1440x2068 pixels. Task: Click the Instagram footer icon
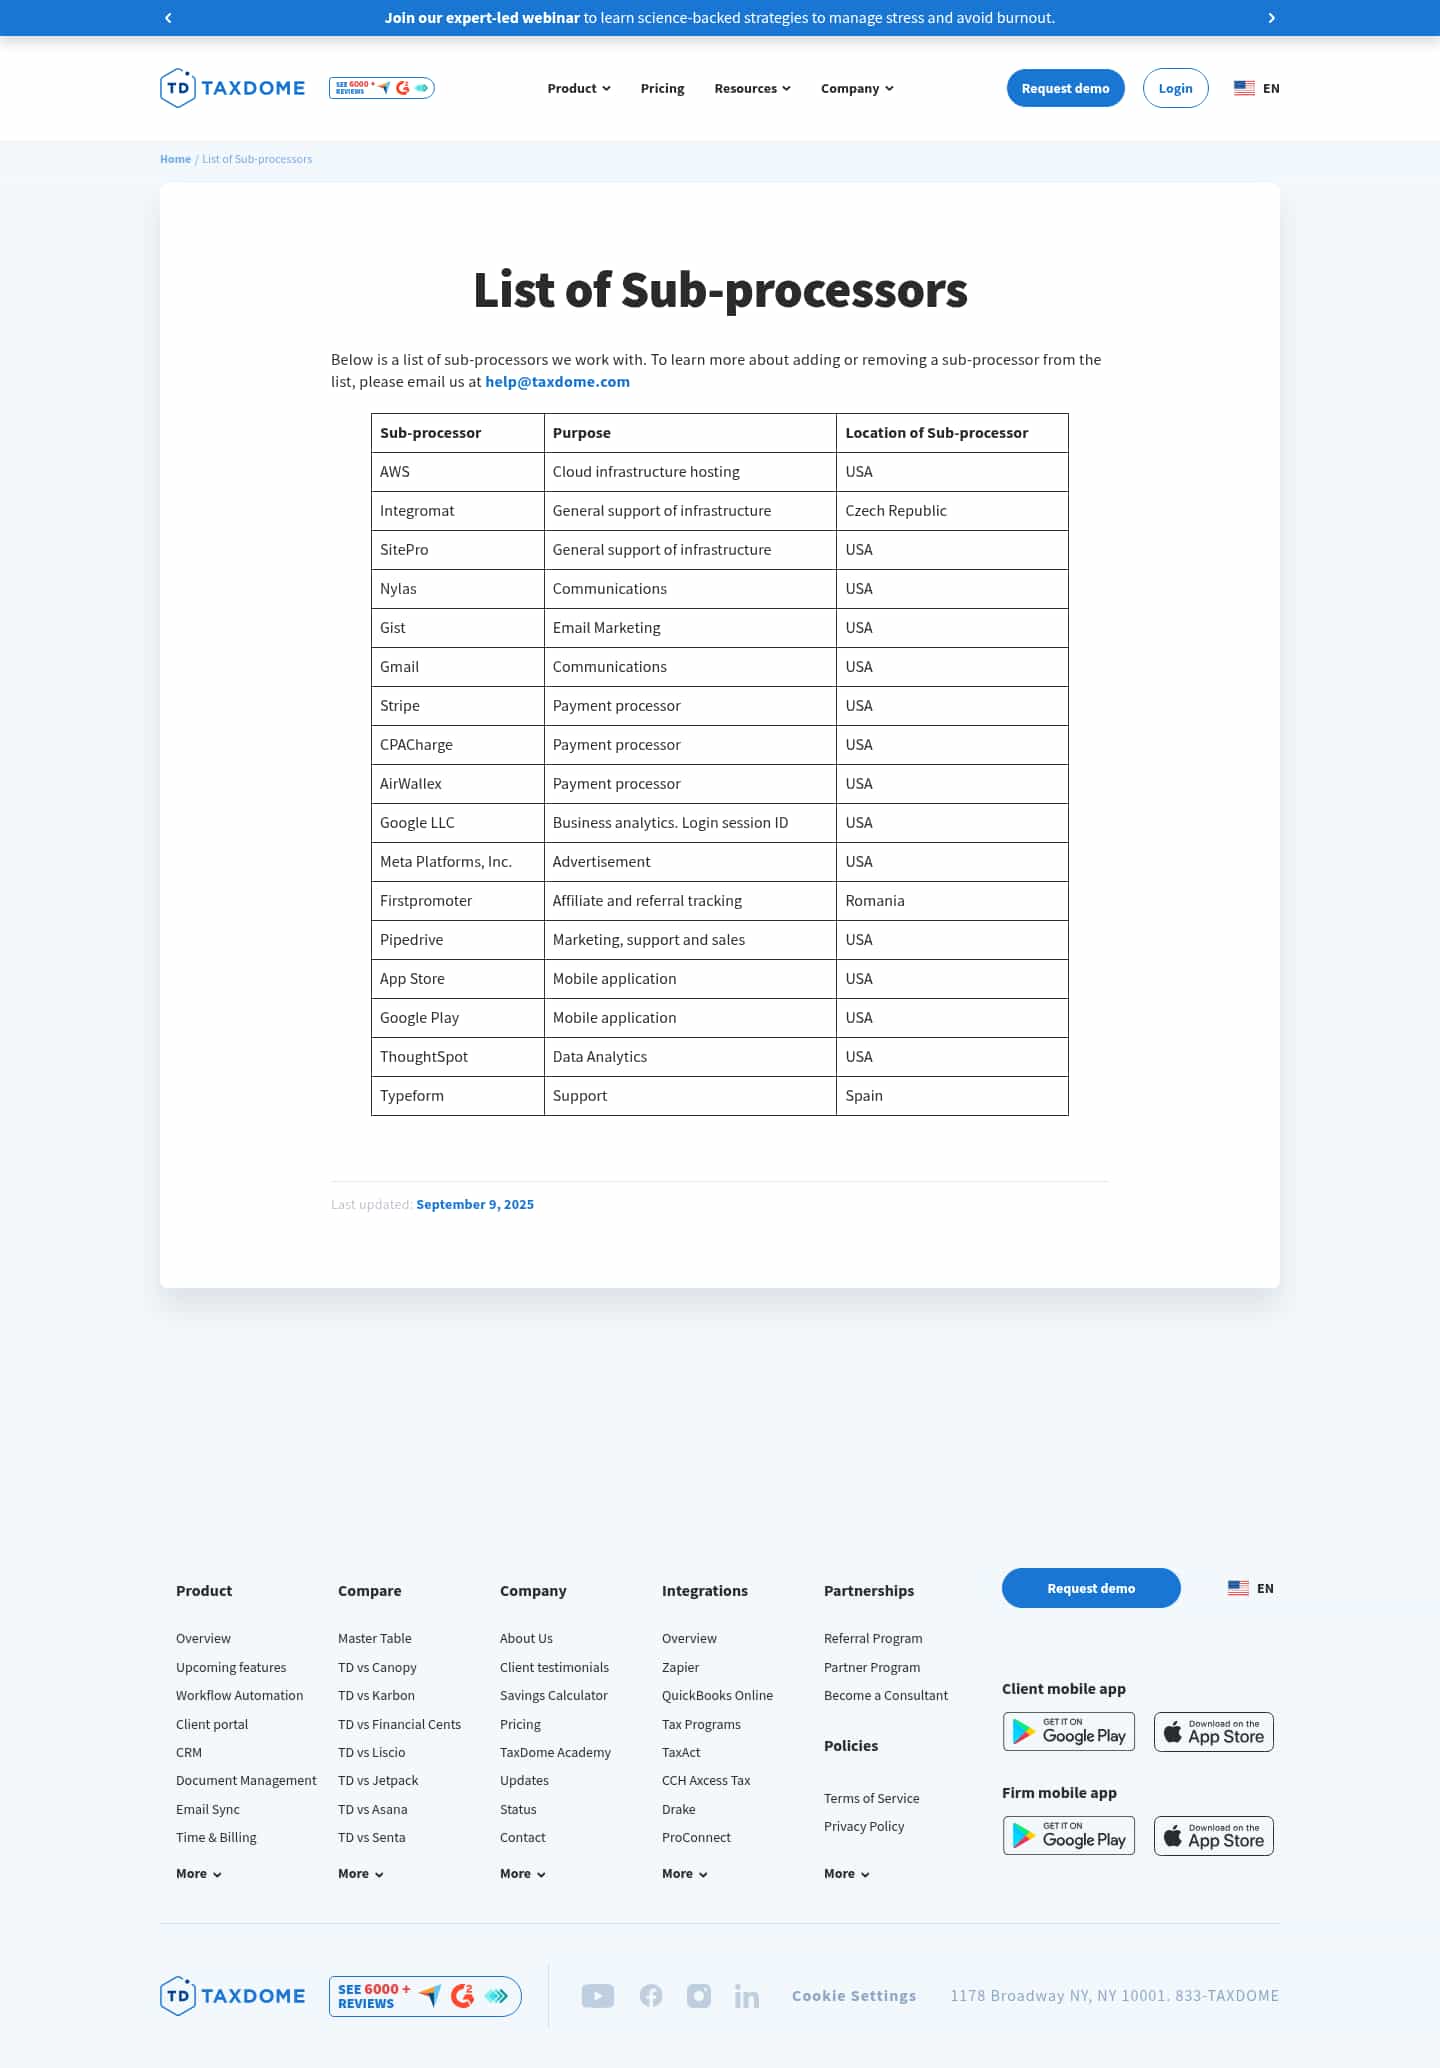tap(699, 1996)
